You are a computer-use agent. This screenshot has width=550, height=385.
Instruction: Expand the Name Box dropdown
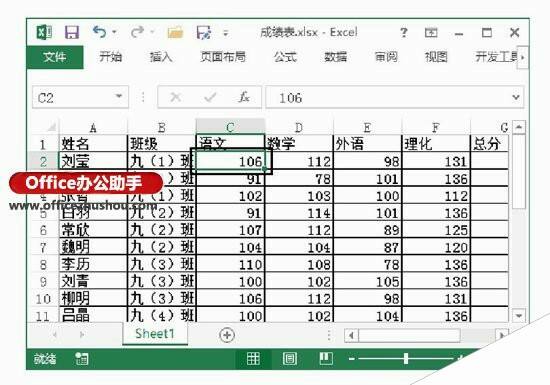(119, 96)
